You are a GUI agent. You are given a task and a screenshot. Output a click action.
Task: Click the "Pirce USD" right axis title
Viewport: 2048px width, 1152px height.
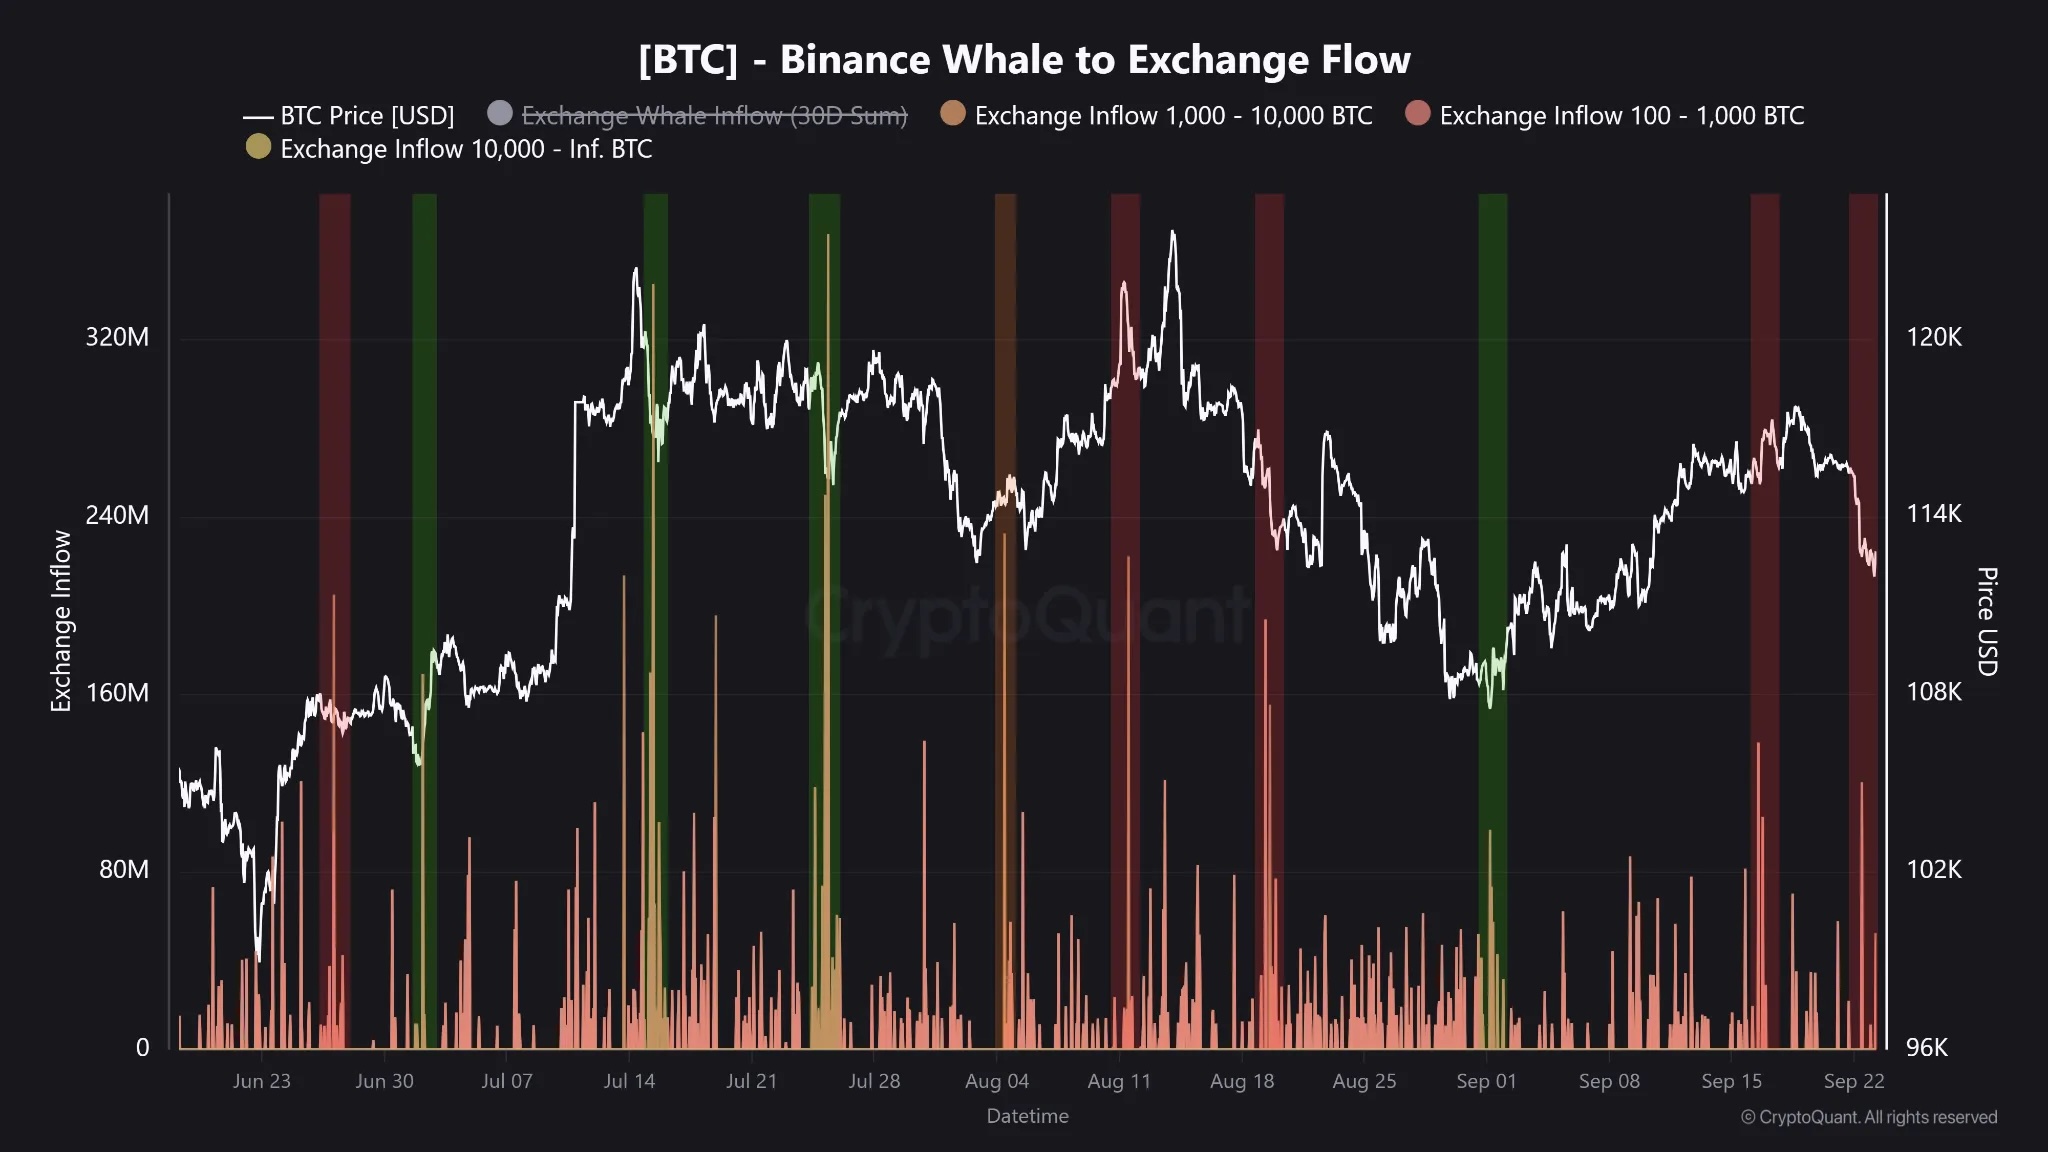click(1987, 621)
